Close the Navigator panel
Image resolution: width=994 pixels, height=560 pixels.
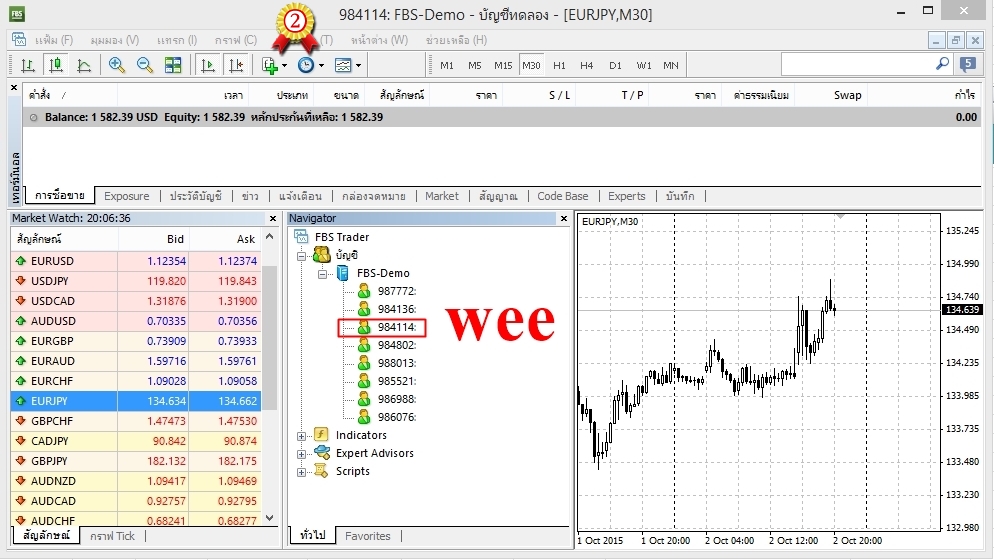click(x=564, y=218)
